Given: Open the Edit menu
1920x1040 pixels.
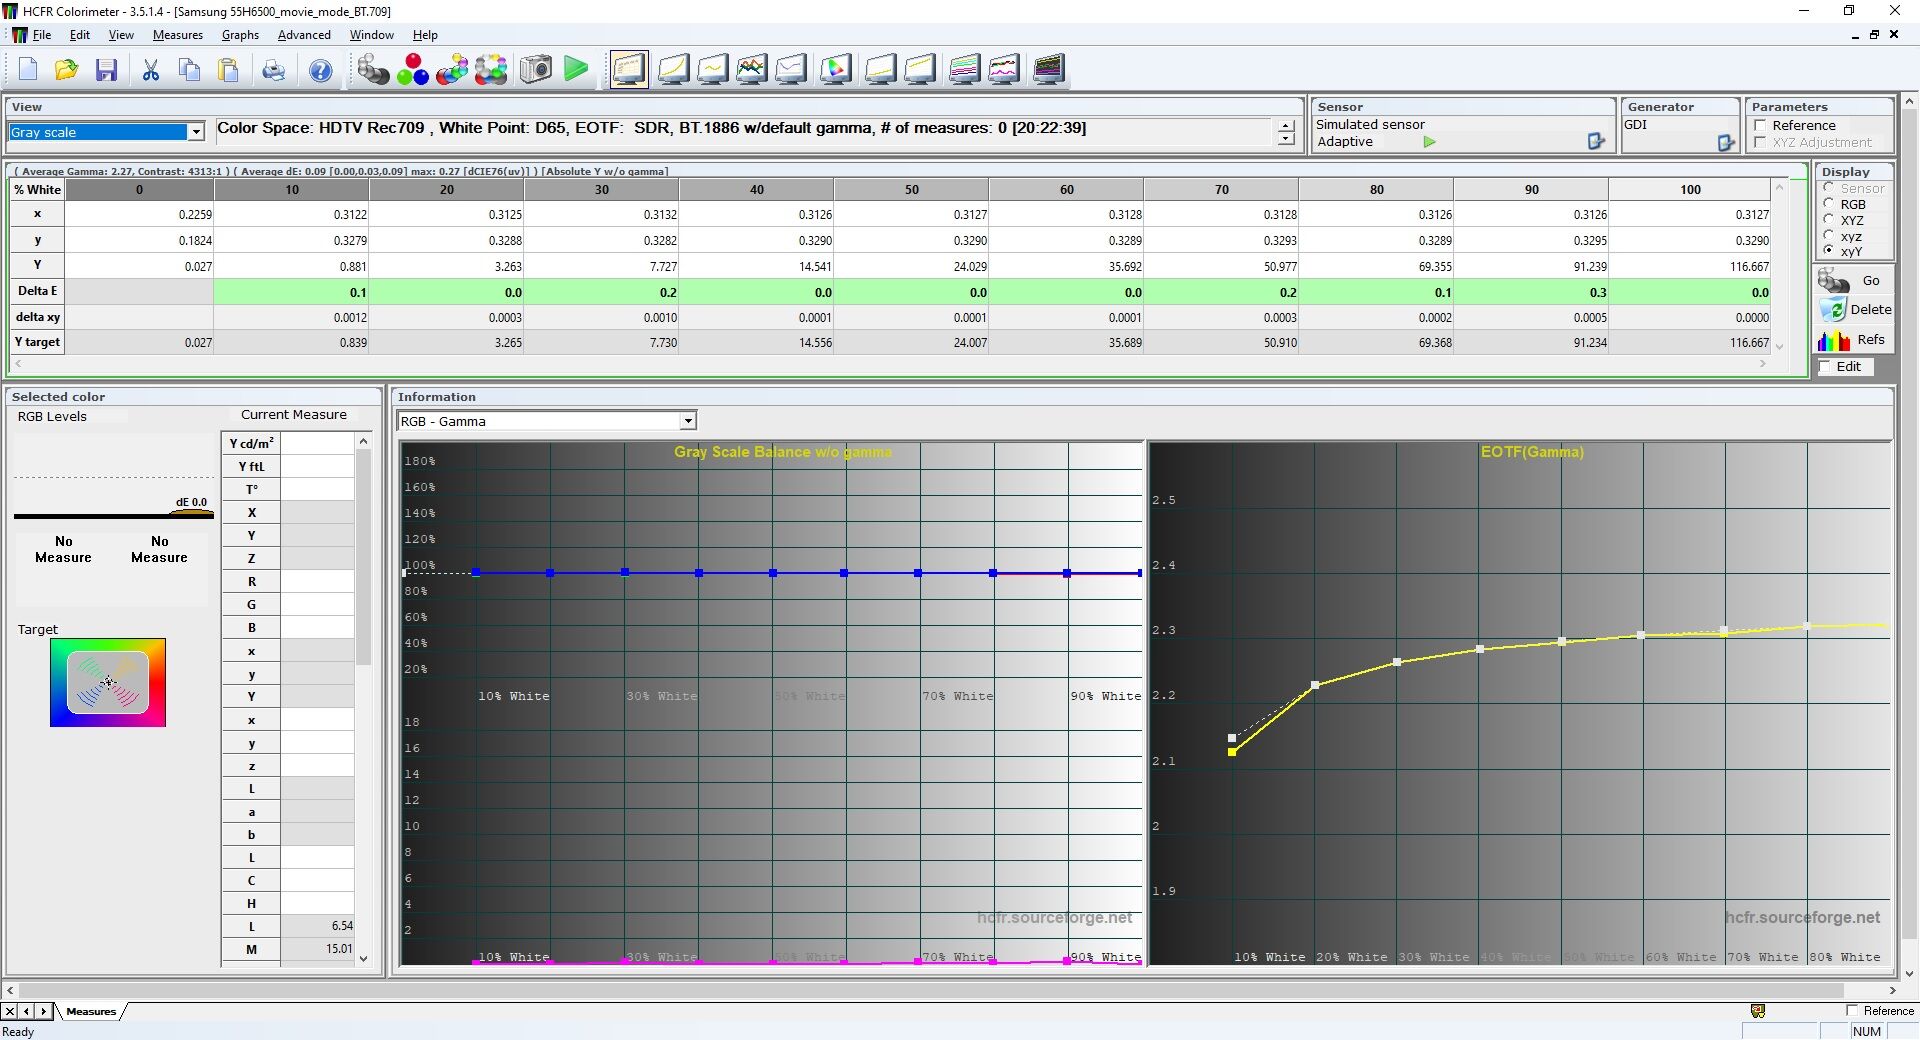Looking at the screenshot, I should point(80,35).
